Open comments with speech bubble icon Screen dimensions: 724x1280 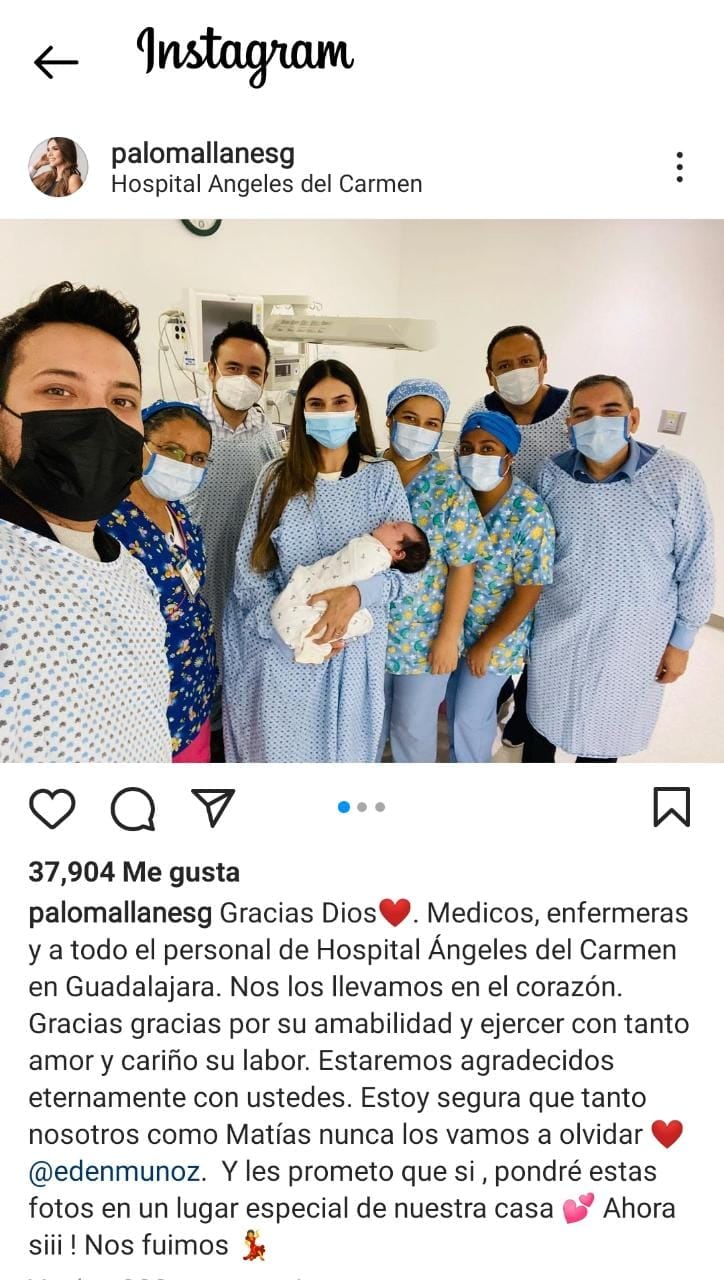click(133, 808)
